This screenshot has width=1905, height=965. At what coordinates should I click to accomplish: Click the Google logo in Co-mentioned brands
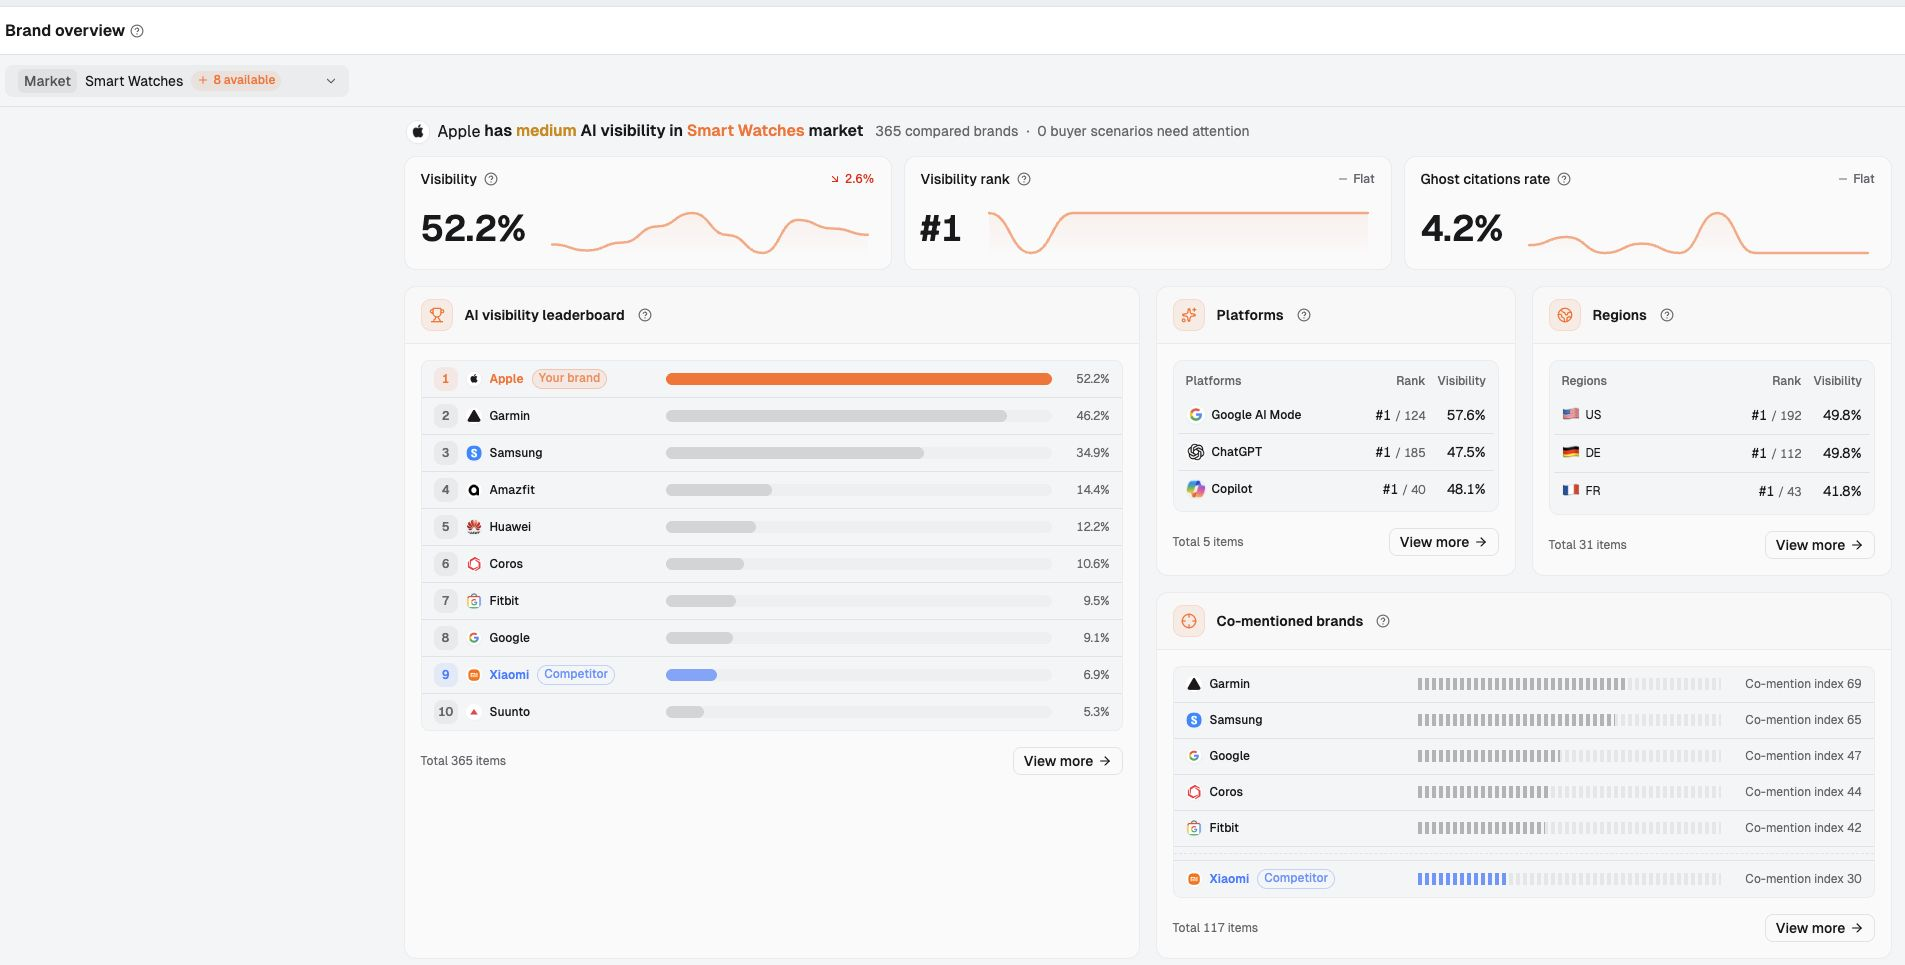click(1194, 756)
